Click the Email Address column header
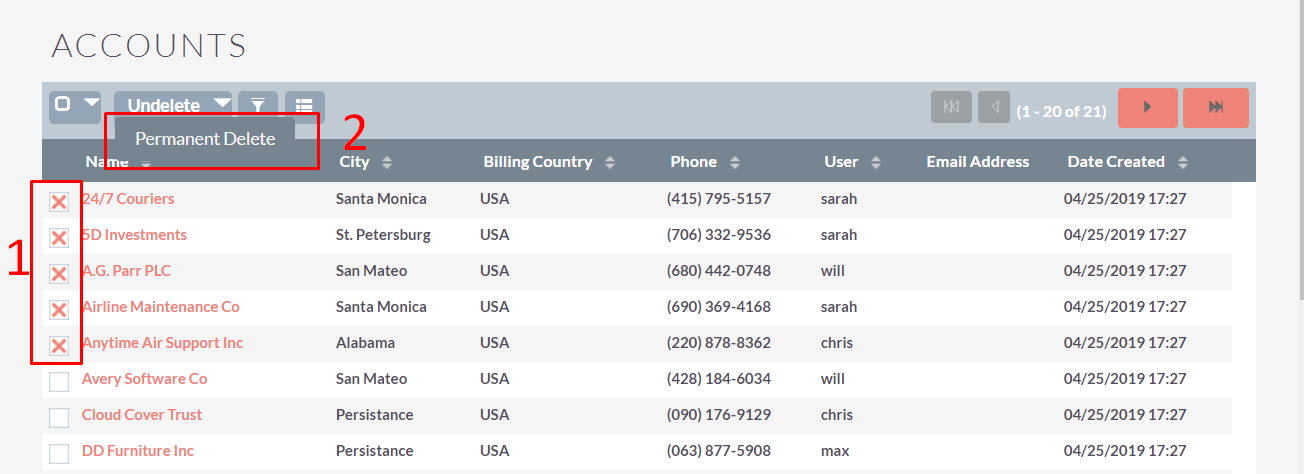Image resolution: width=1304 pixels, height=474 pixels. pyautogui.click(x=978, y=162)
